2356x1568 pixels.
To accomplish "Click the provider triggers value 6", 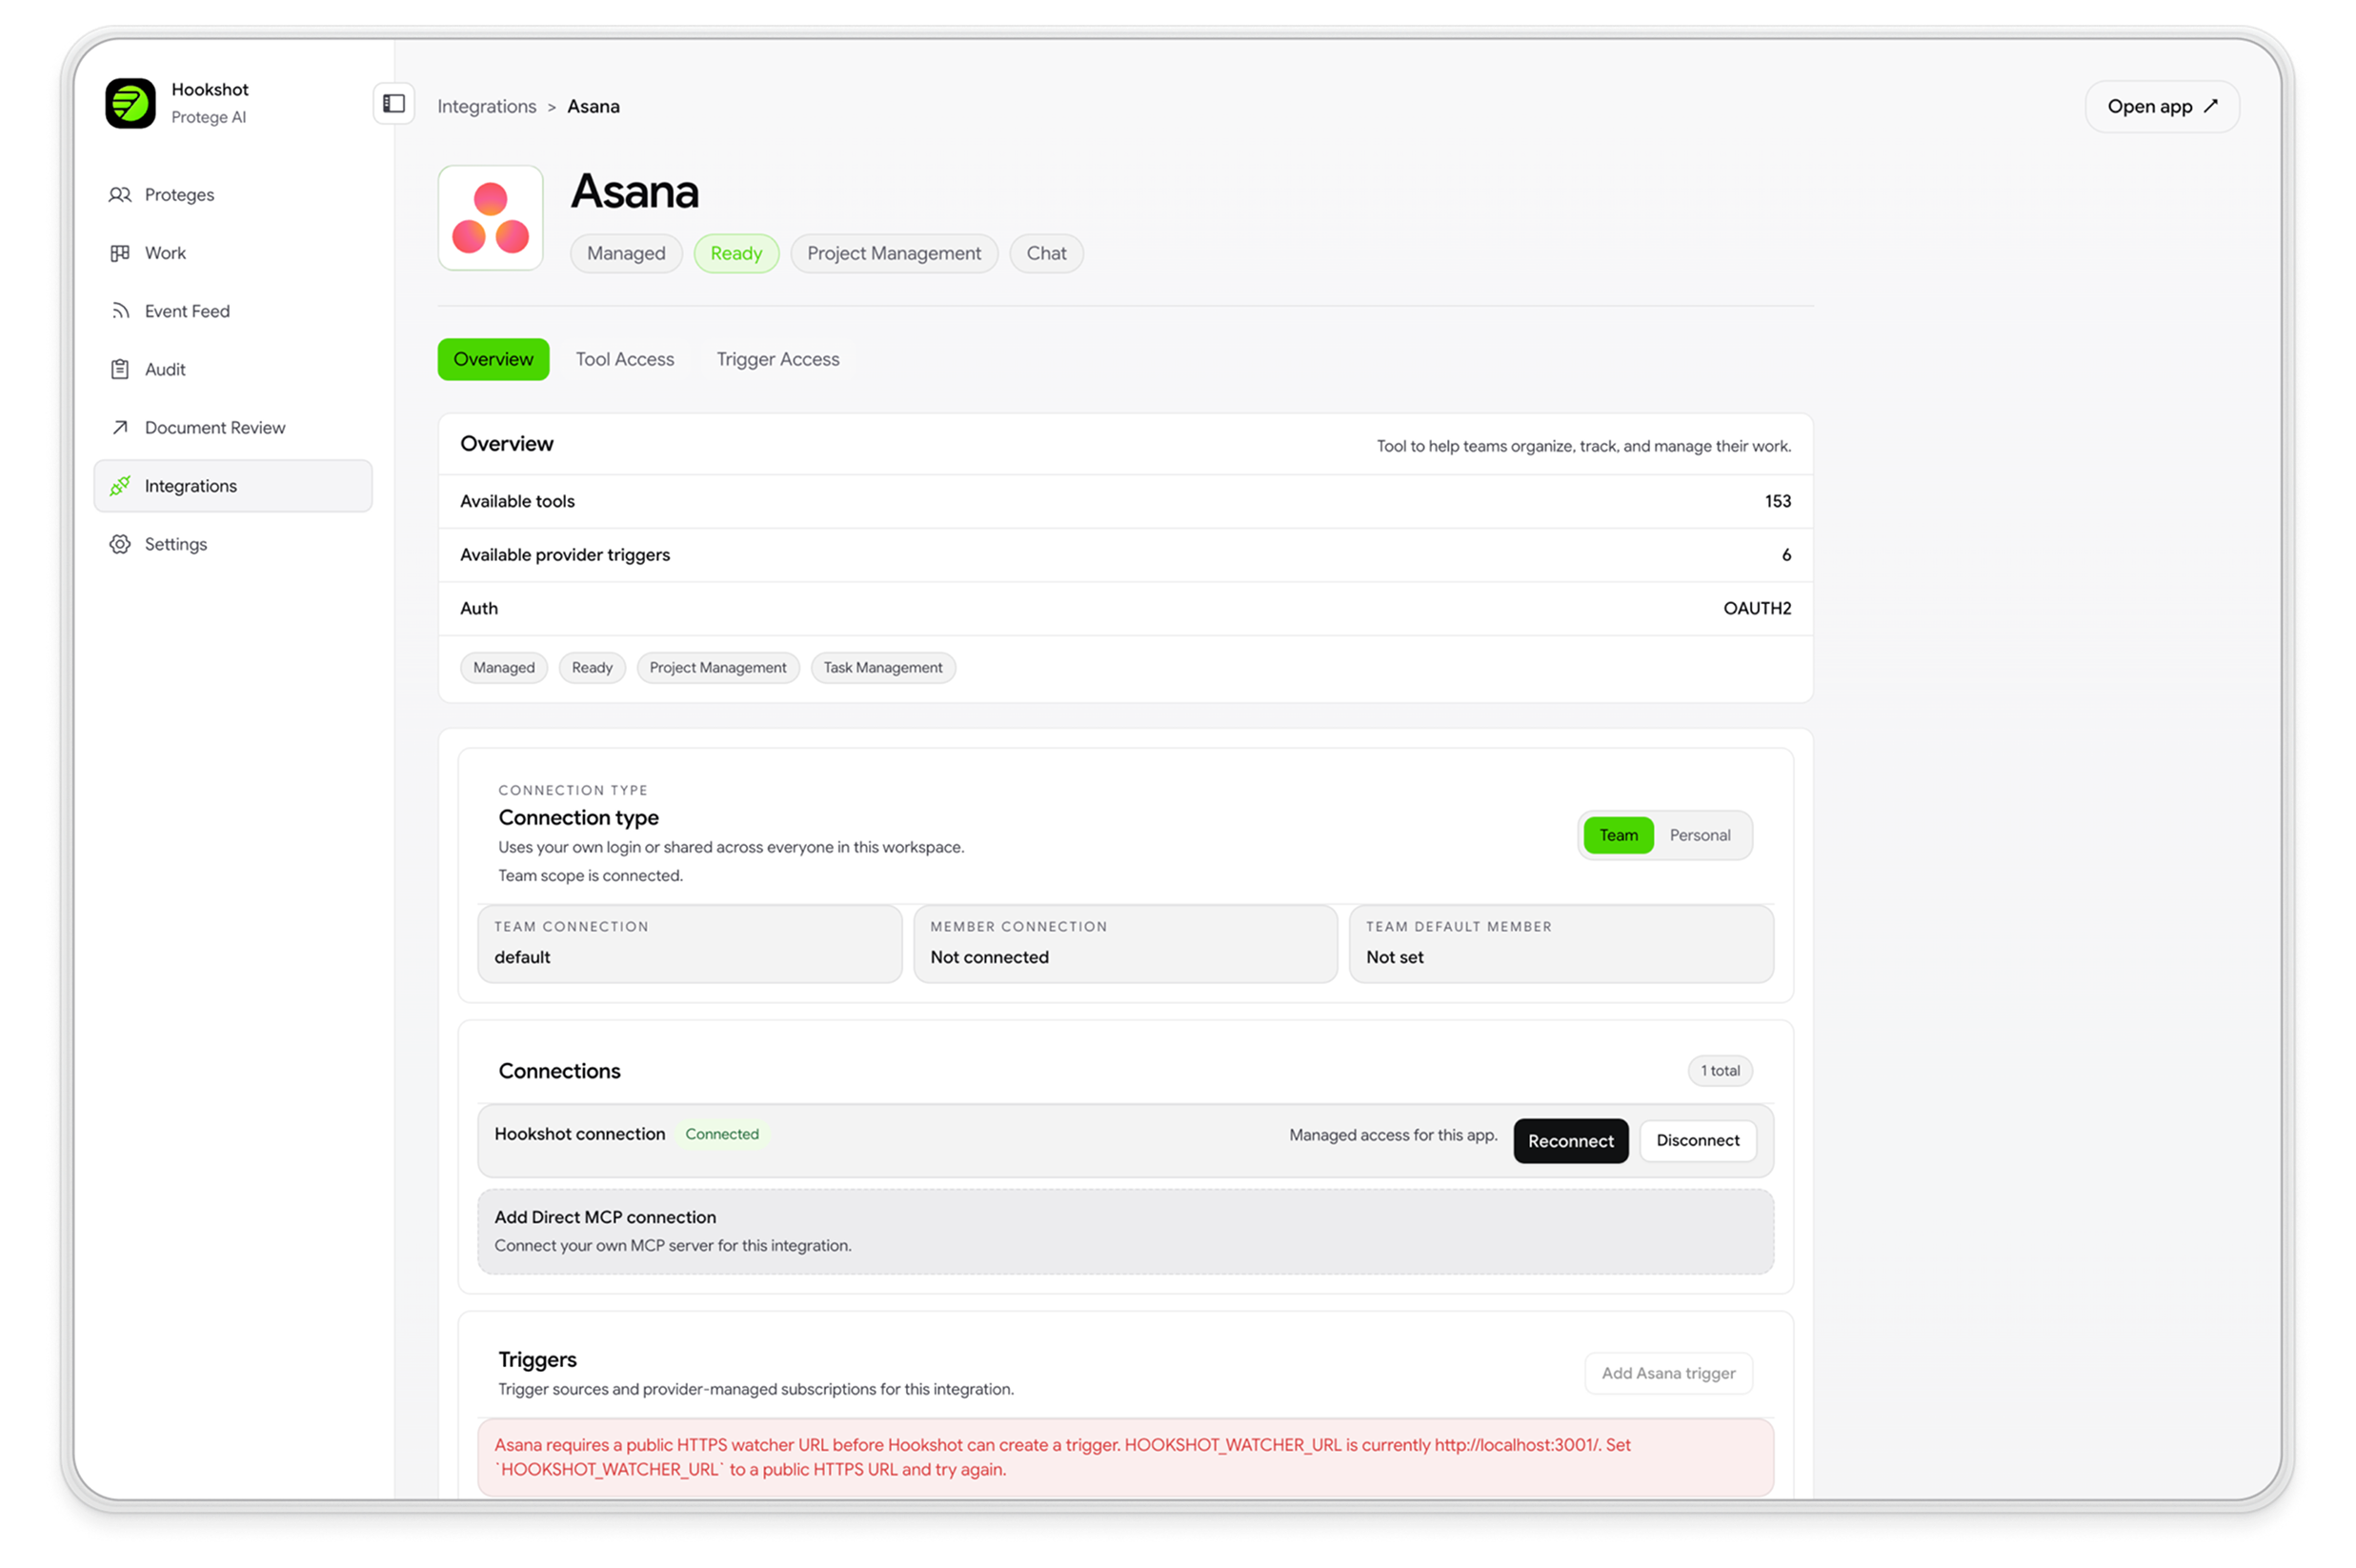I will coord(1786,555).
